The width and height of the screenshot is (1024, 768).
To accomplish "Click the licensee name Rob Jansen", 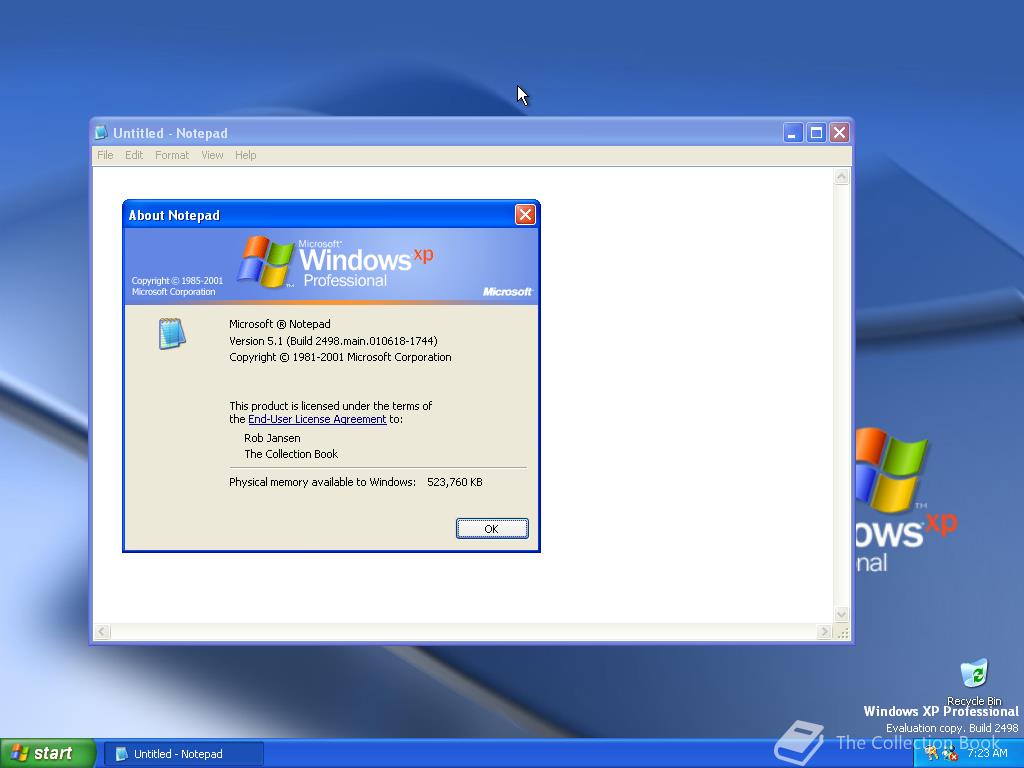I will (272, 438).
